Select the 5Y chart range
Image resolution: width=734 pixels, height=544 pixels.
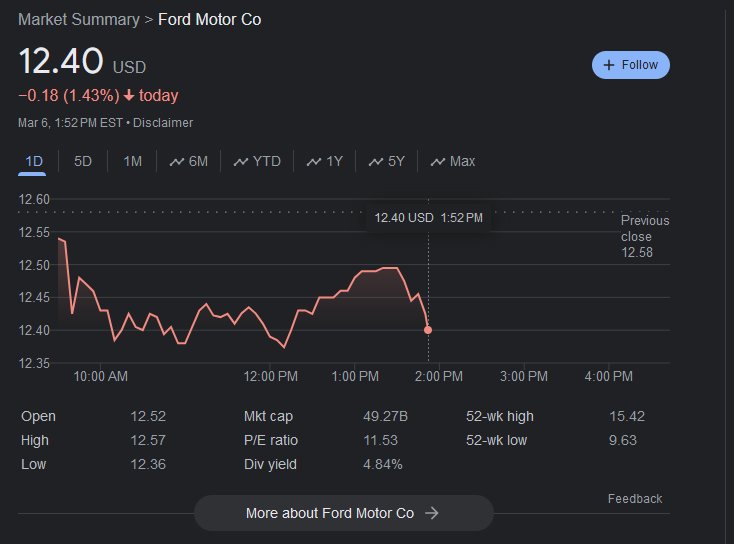(386, 162)
